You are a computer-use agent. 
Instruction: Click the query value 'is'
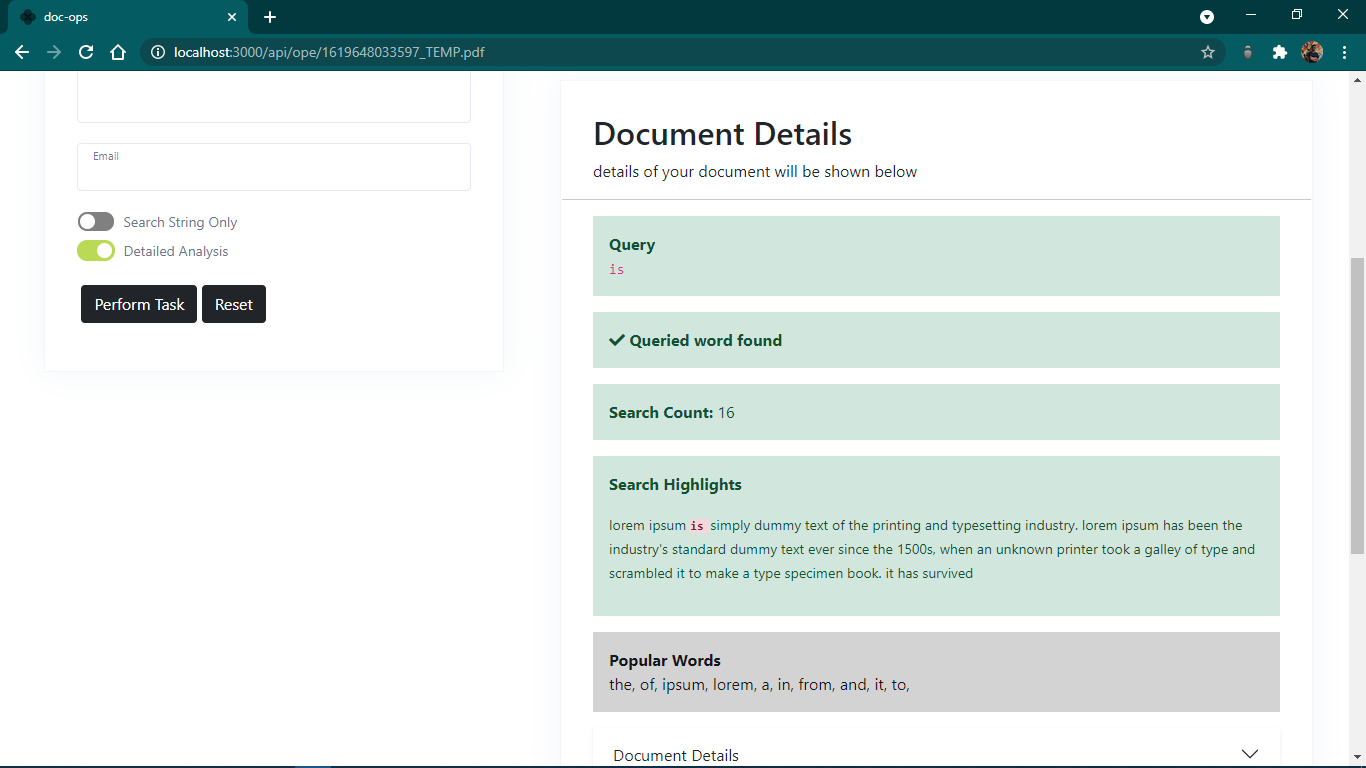[x=617, y=269]
